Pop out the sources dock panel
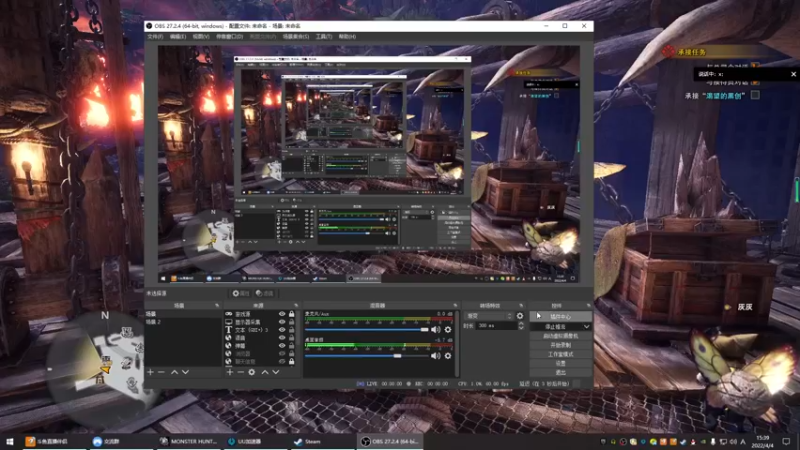This screenshot has height=450, width=800. [296, 305]
